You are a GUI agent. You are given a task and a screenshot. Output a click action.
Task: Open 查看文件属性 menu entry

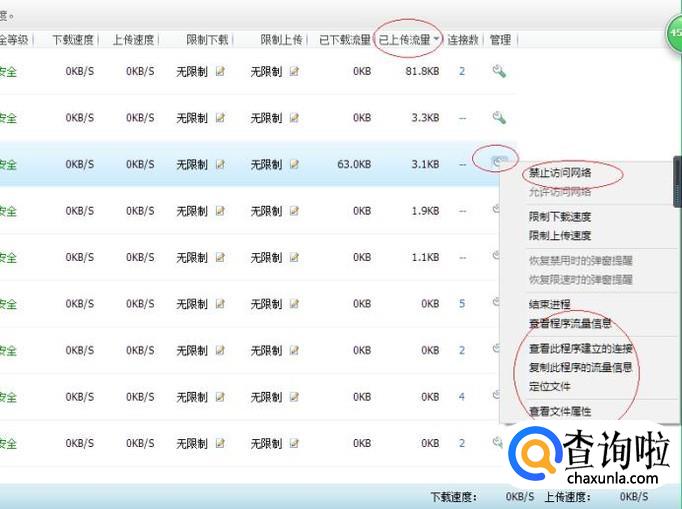pos(560,411)
